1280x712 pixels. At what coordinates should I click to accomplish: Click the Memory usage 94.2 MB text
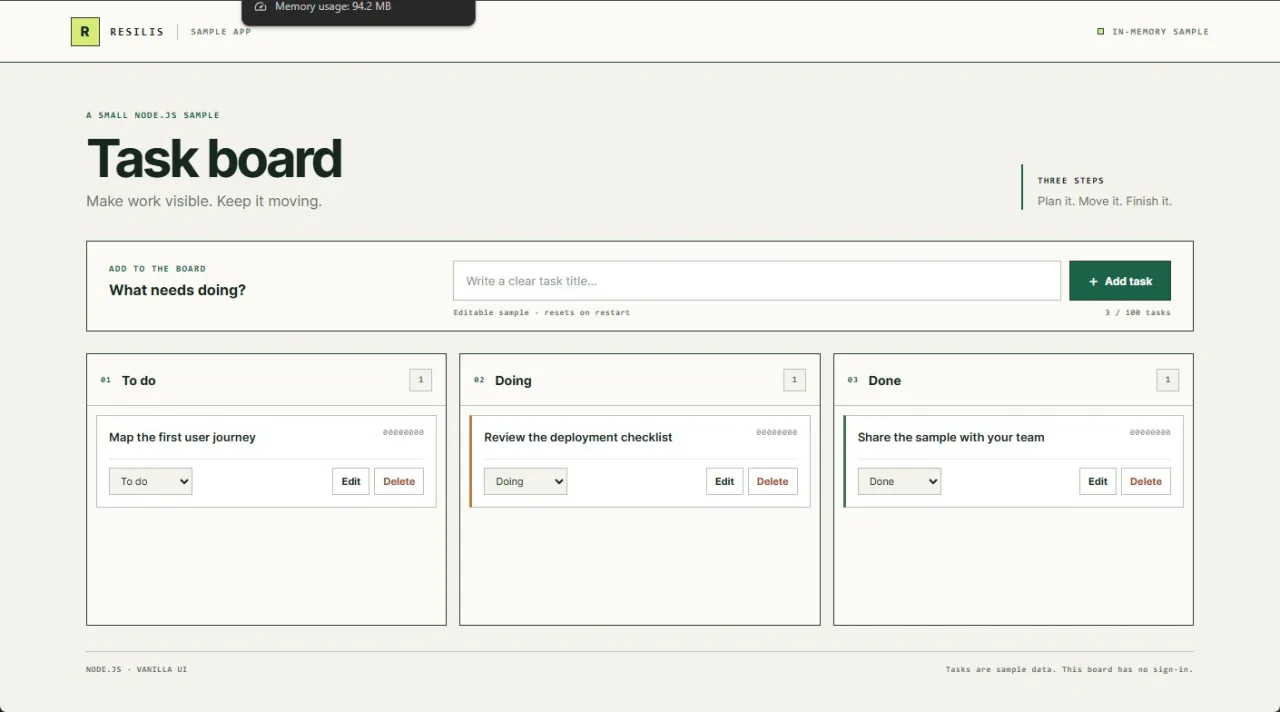pyautogui.click(x=333, y=7)
